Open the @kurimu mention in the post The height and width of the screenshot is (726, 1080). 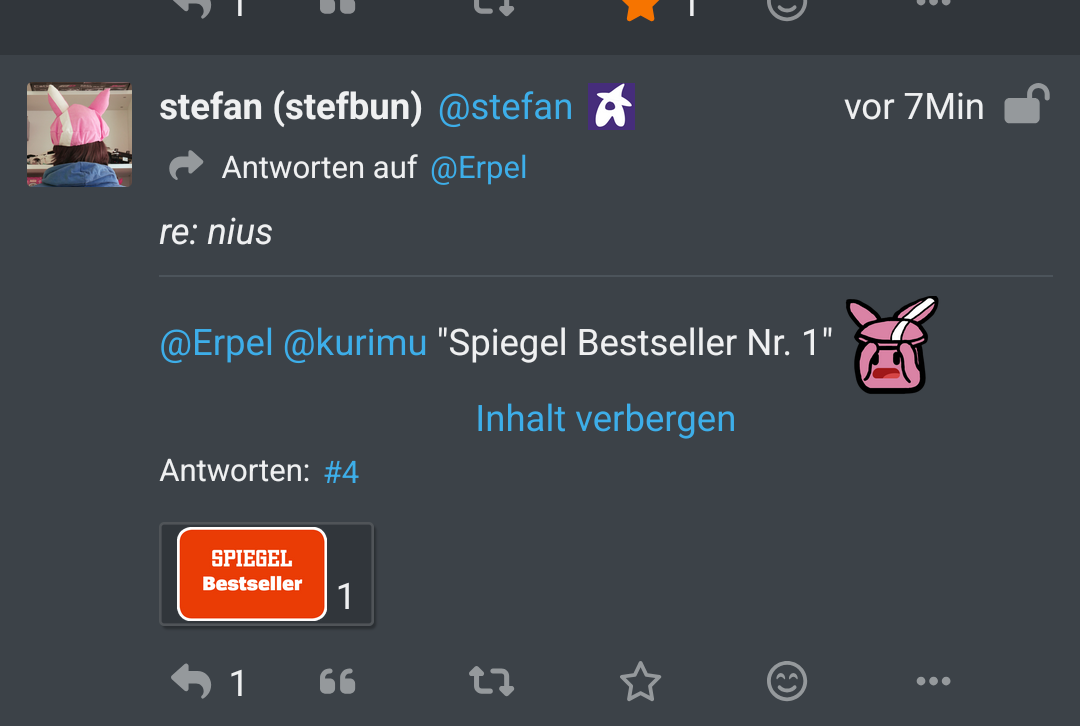[x=355, y=343]
